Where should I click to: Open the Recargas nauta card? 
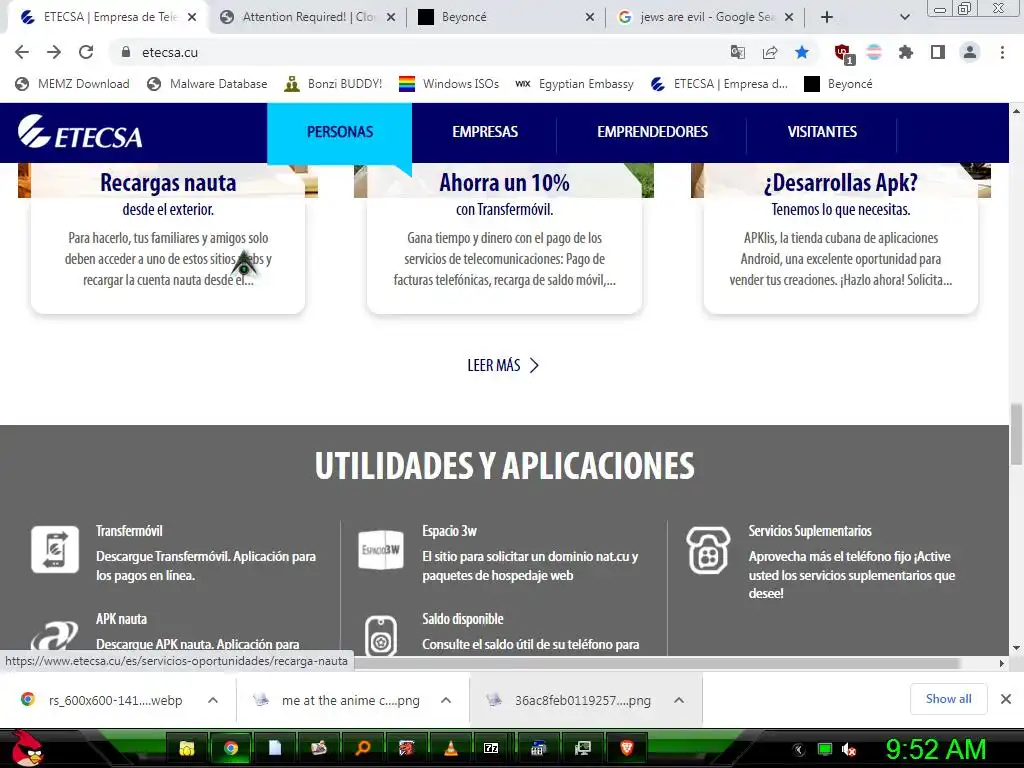click(x=168, y=238)
